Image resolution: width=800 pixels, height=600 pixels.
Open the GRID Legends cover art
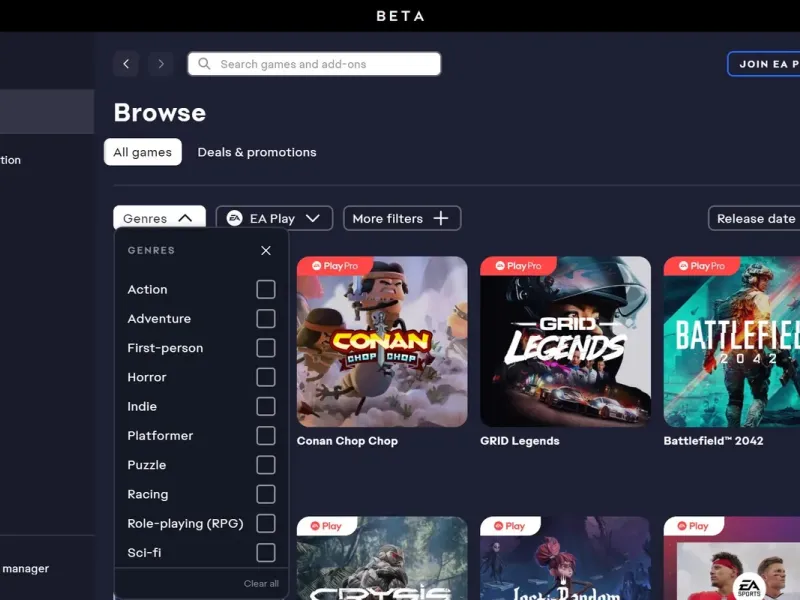point(565,342)
